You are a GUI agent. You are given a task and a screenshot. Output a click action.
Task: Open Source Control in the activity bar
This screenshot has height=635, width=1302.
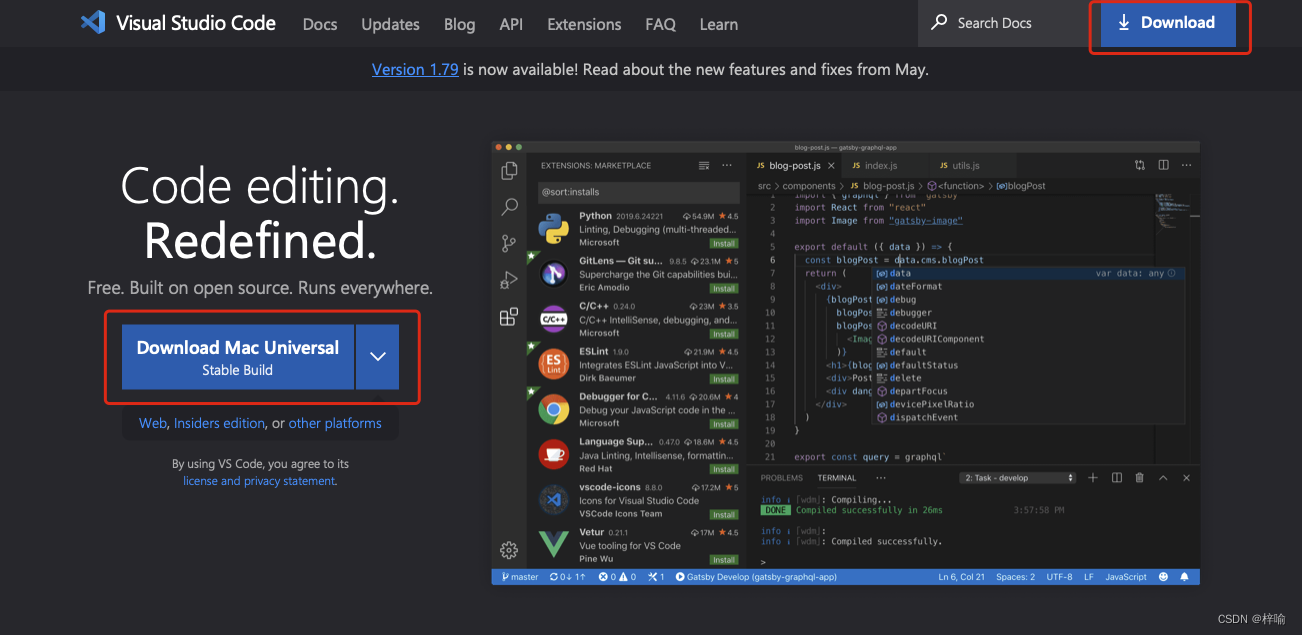pos(509,243)
